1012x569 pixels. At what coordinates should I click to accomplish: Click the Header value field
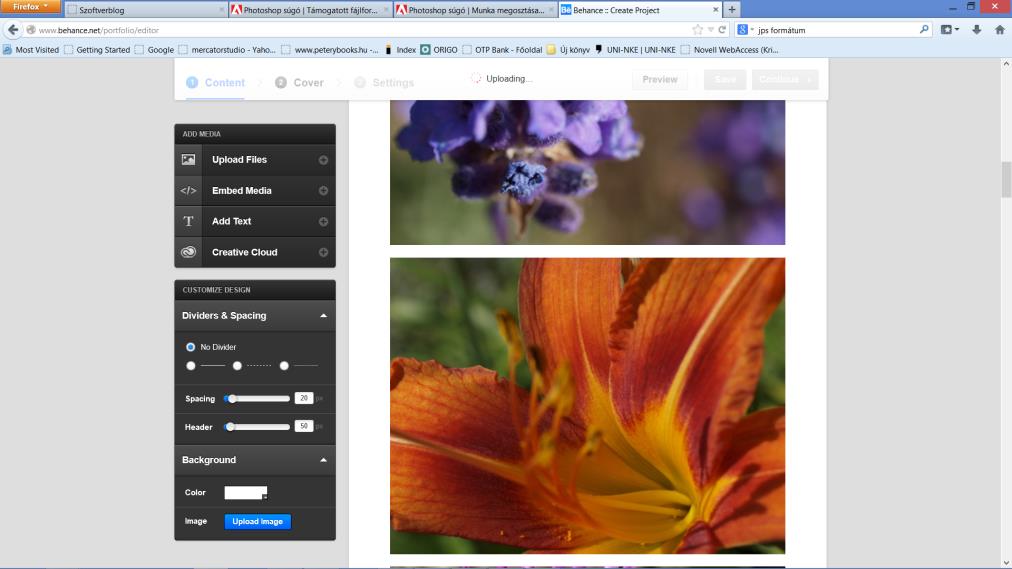[303, 426]
